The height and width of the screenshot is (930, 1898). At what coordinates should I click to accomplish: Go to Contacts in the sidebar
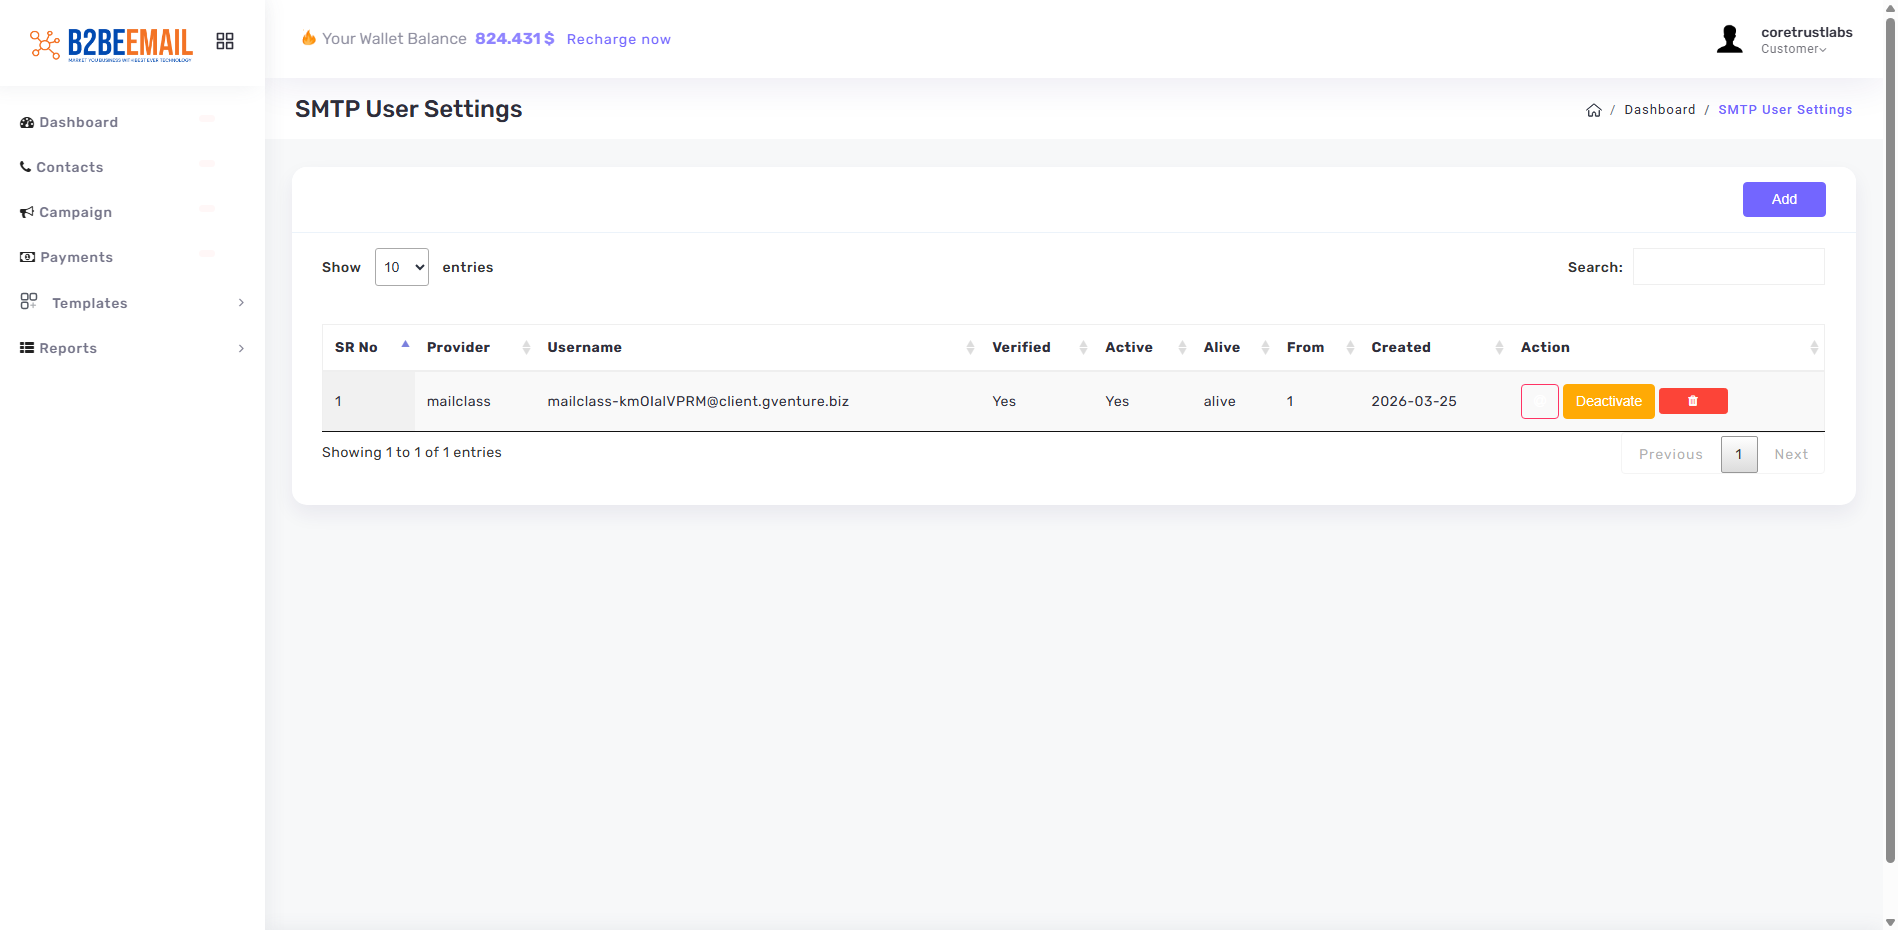coord(69,167)
